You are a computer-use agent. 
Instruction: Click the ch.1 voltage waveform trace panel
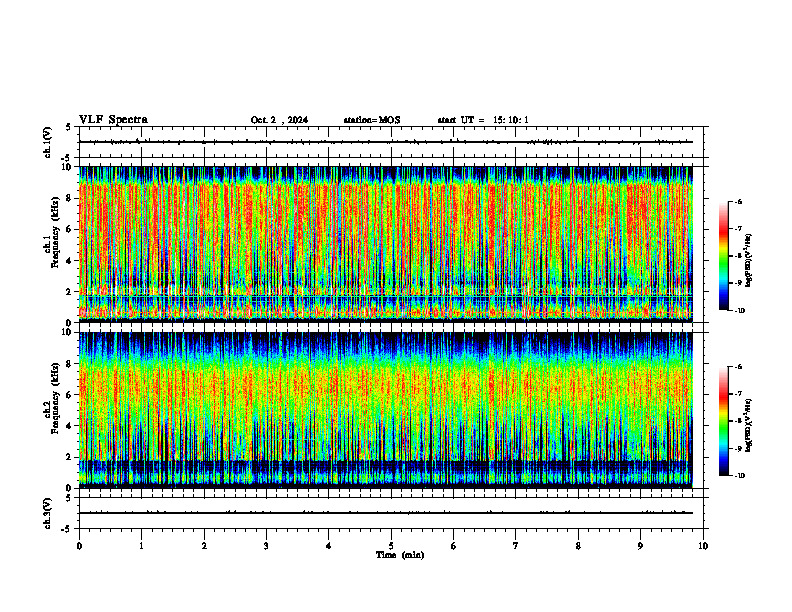(391, 142)
